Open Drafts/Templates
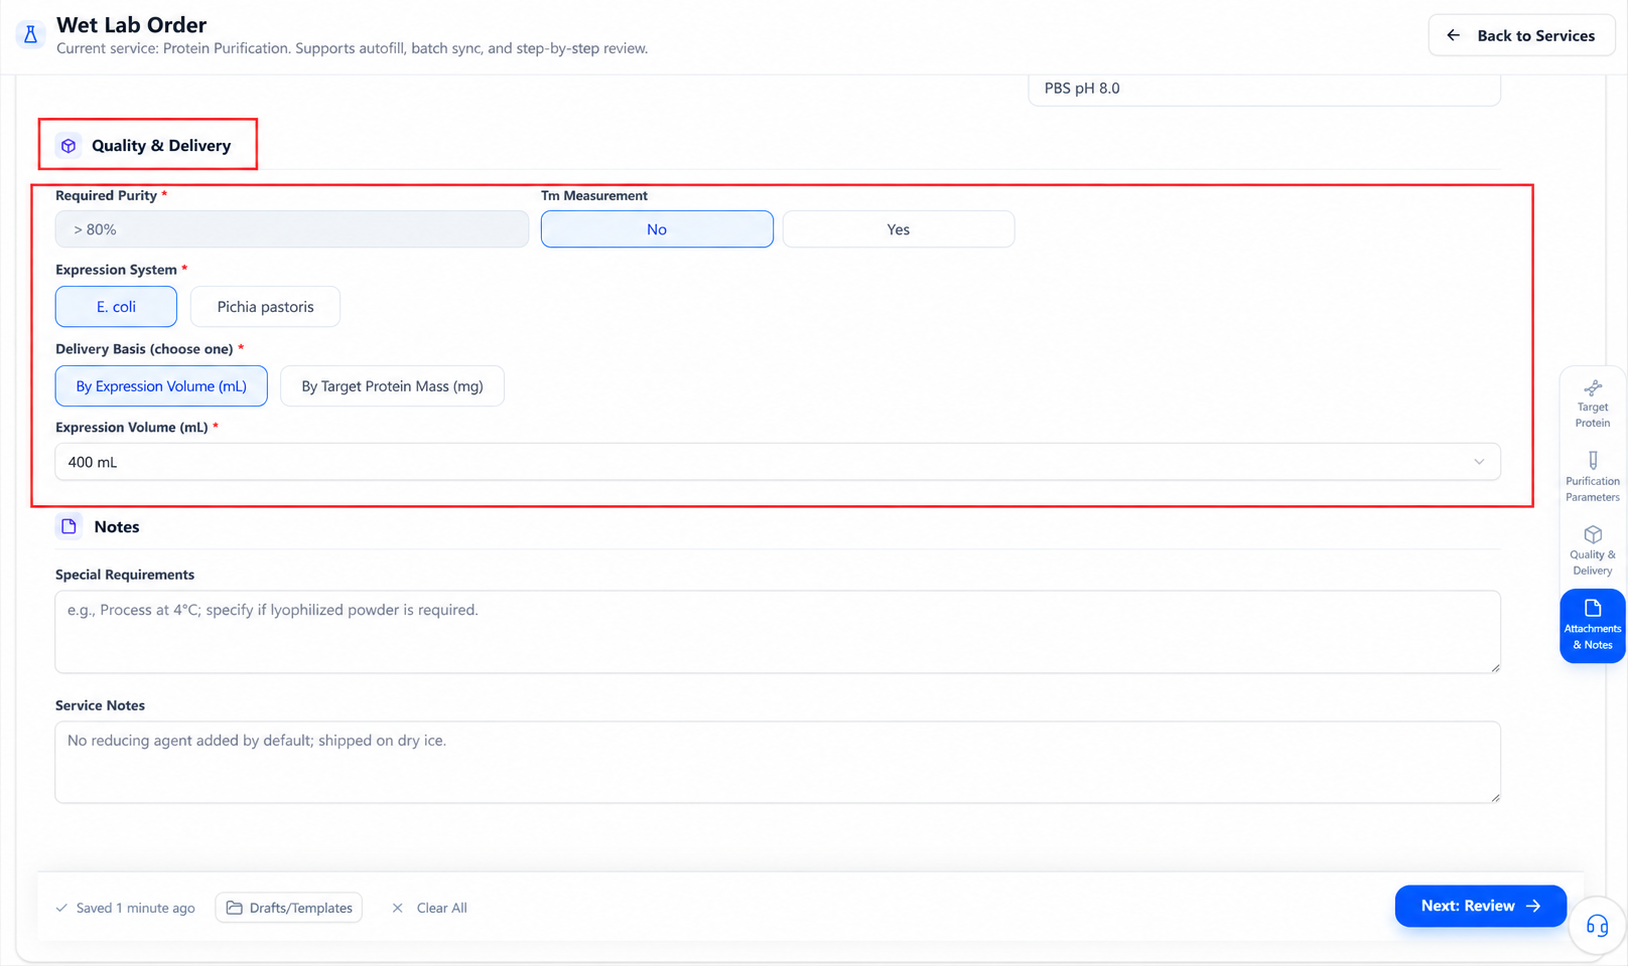1628x966 pixels. [x=289, y=908]
